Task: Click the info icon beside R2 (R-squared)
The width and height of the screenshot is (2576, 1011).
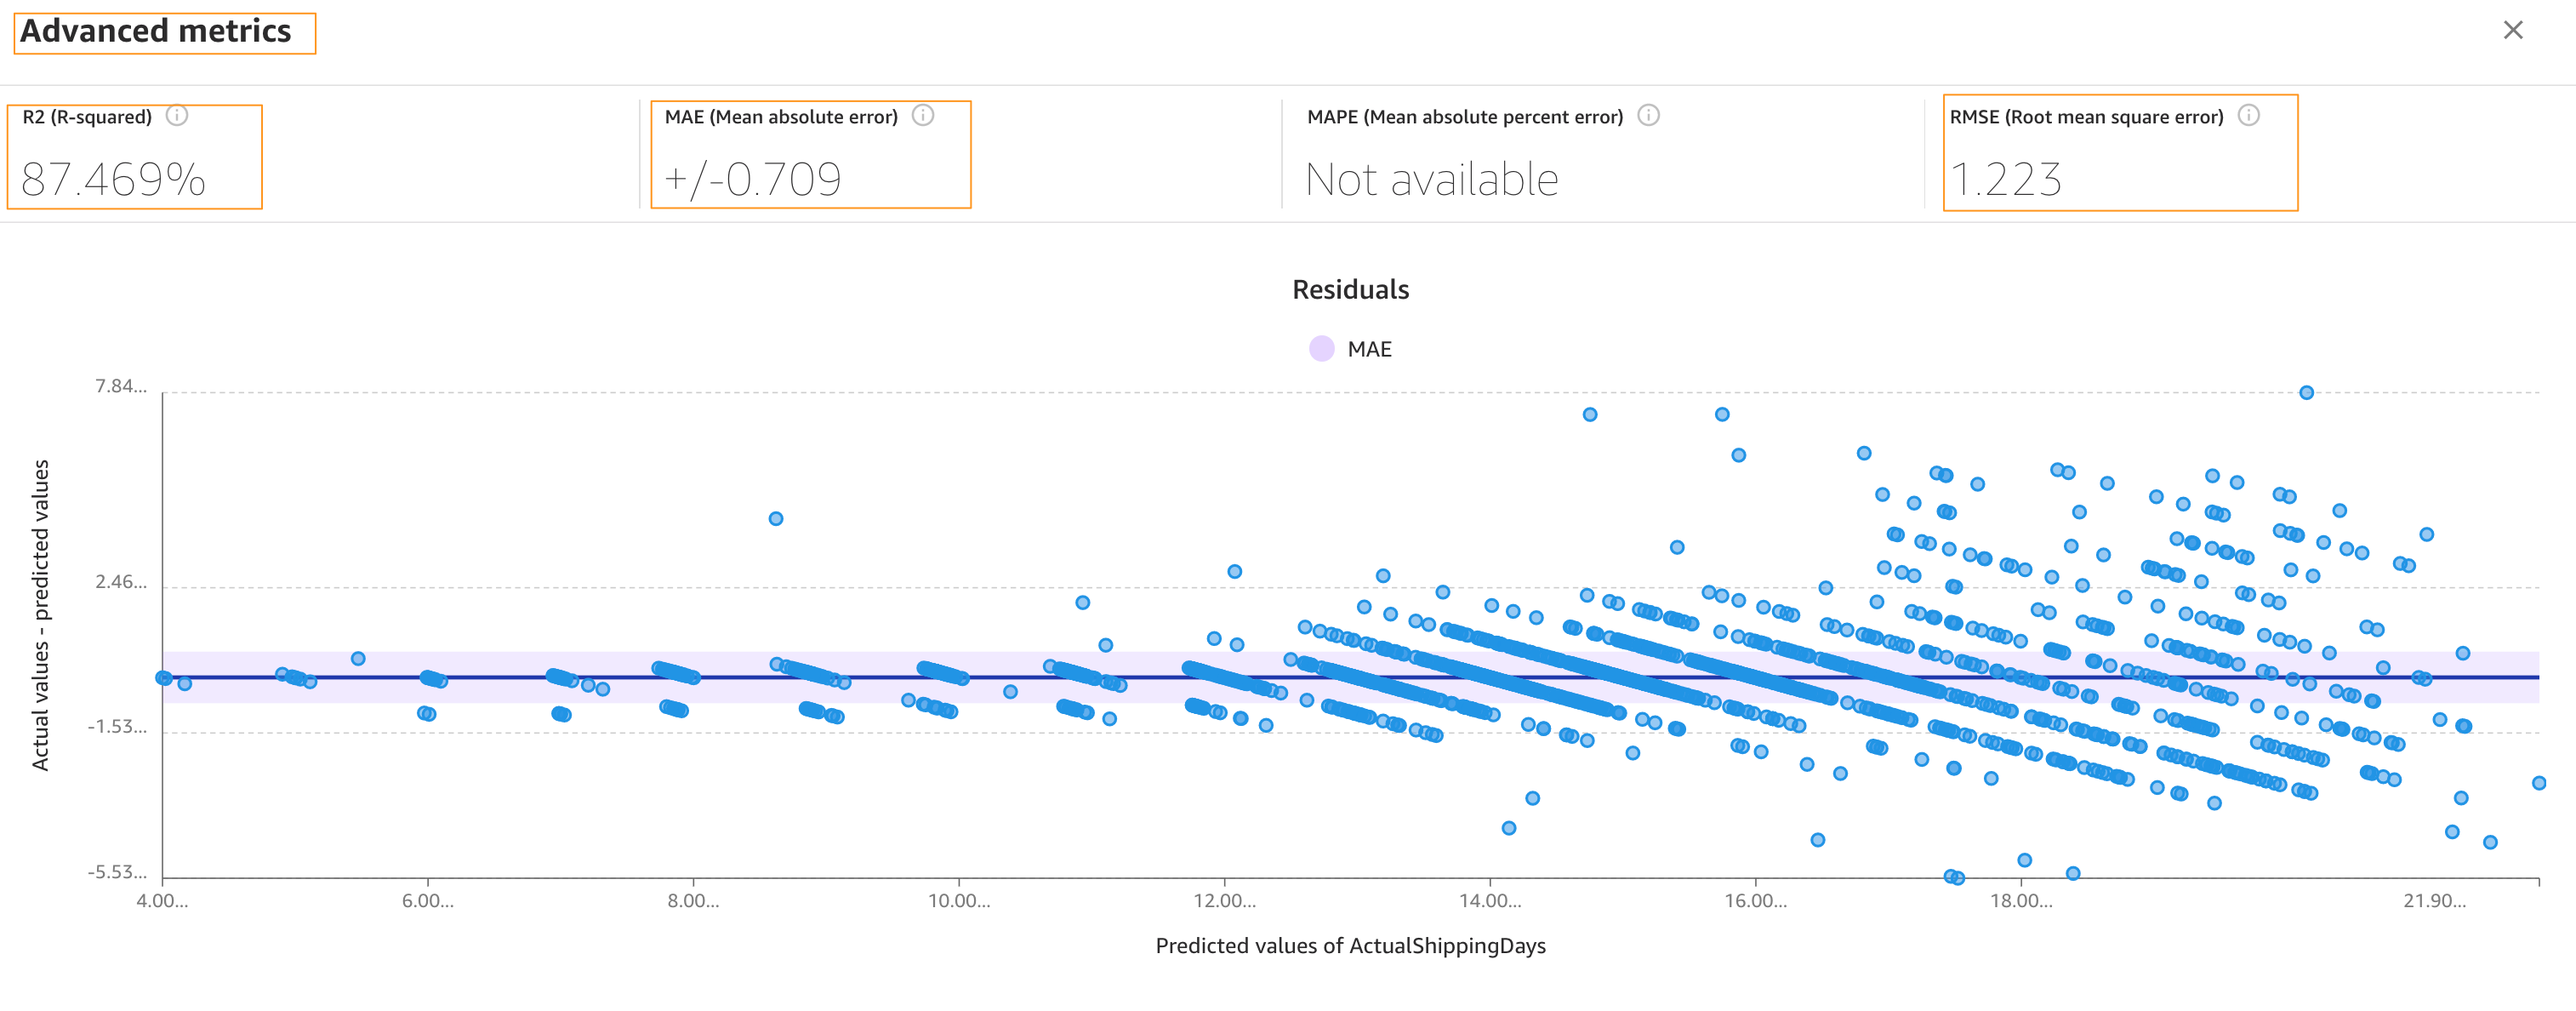Action: (177, 115)
